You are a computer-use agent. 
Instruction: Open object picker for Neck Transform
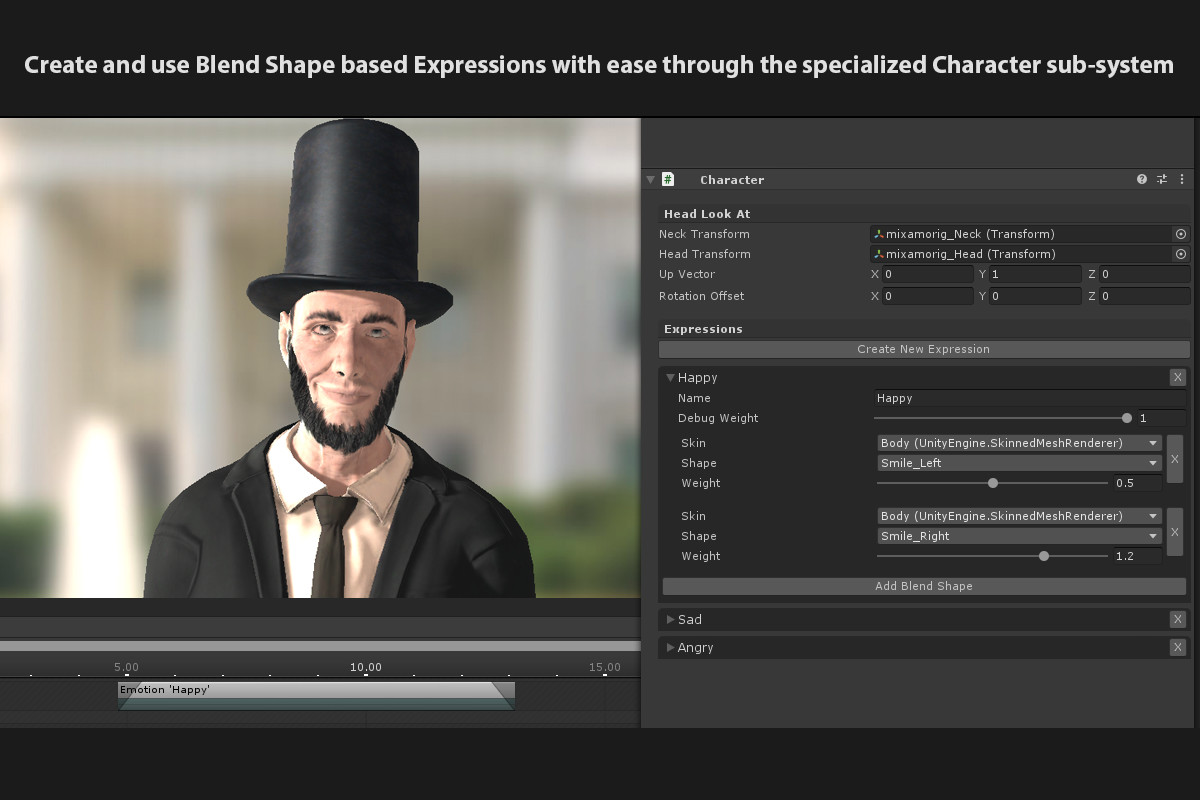click(1181, 234)
